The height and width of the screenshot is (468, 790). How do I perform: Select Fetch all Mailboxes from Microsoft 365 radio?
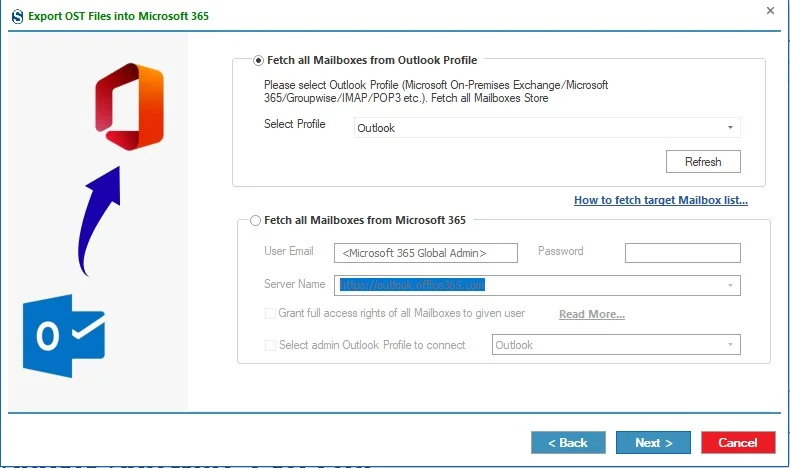tap(255, 220)
